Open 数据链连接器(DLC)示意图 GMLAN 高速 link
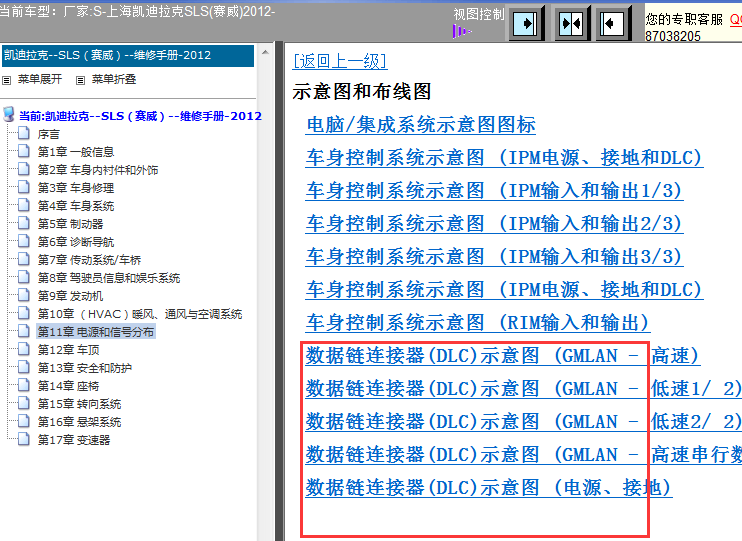This screenshot has height=541, width=742. [503, 355]
